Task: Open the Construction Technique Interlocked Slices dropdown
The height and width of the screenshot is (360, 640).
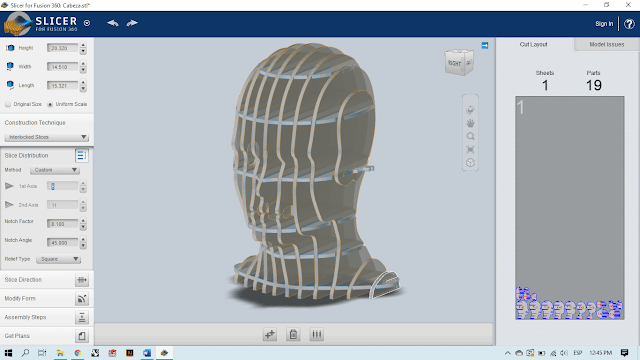Action: click(x=46, y=137)
